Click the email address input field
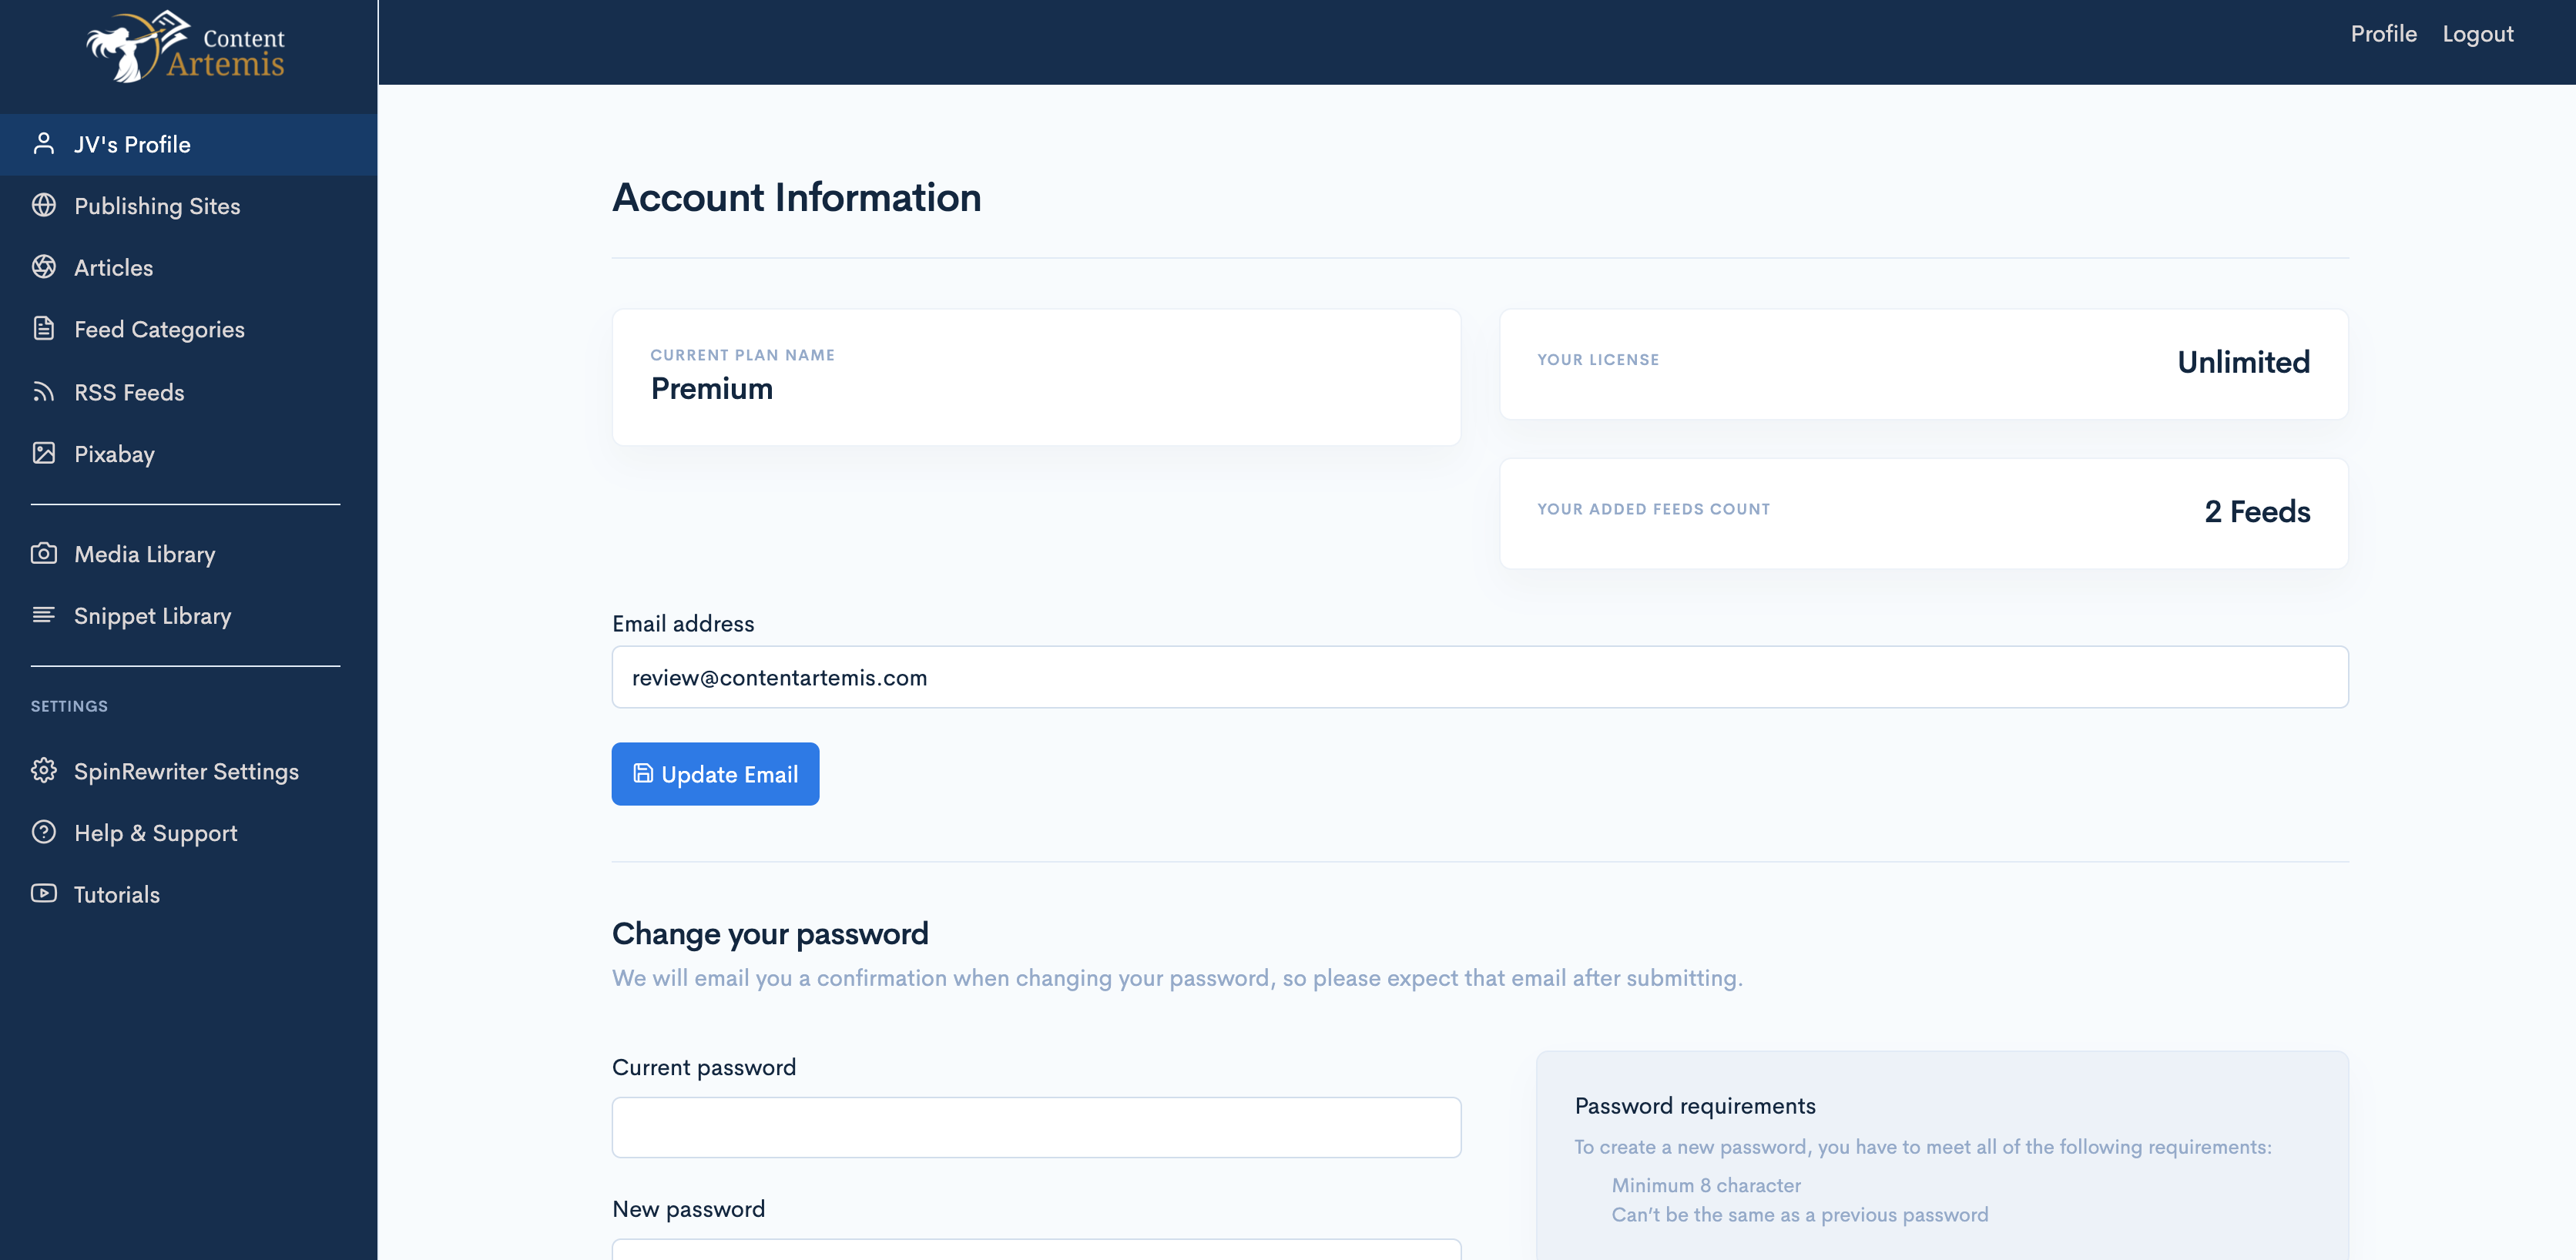Image resolution: width=2576 pixels, height=1260 pixels. click(x=1481, y=677)
